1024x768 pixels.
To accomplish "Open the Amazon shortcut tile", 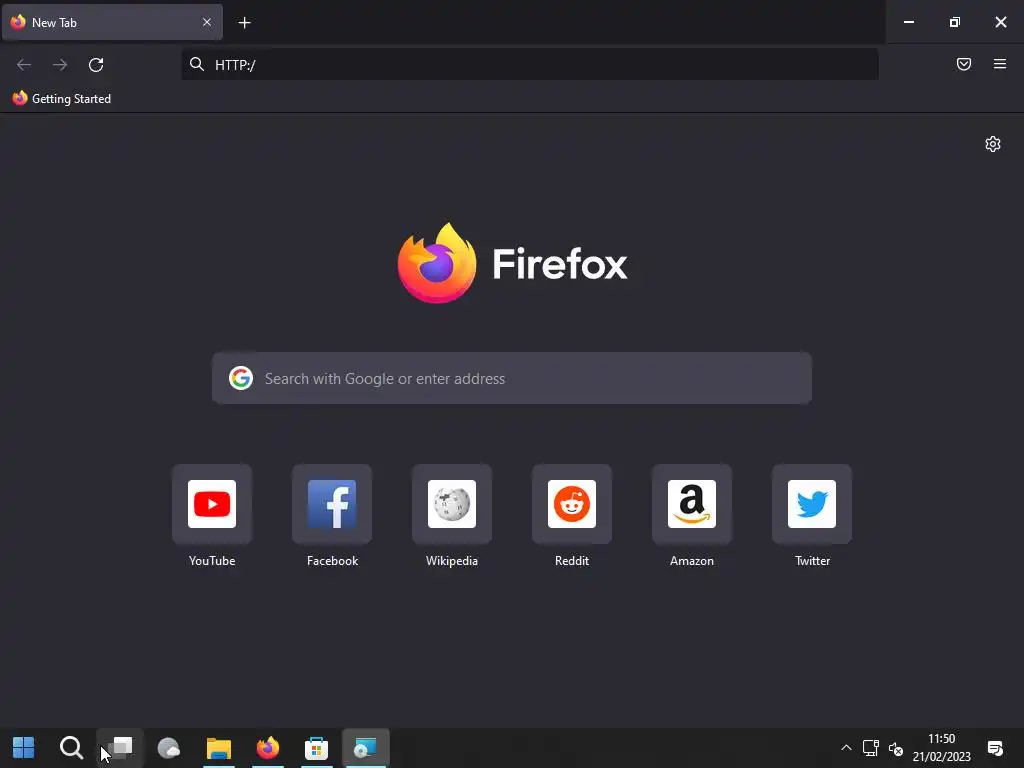I will (x=692, y=504).
